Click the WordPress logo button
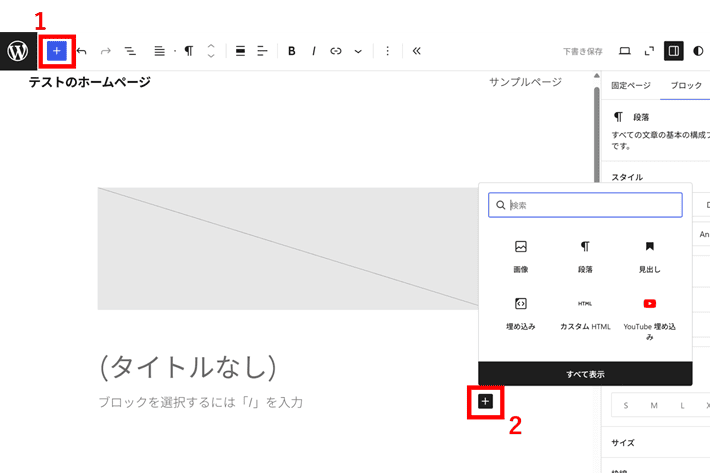The image size is (710, 473). point(18,51)
